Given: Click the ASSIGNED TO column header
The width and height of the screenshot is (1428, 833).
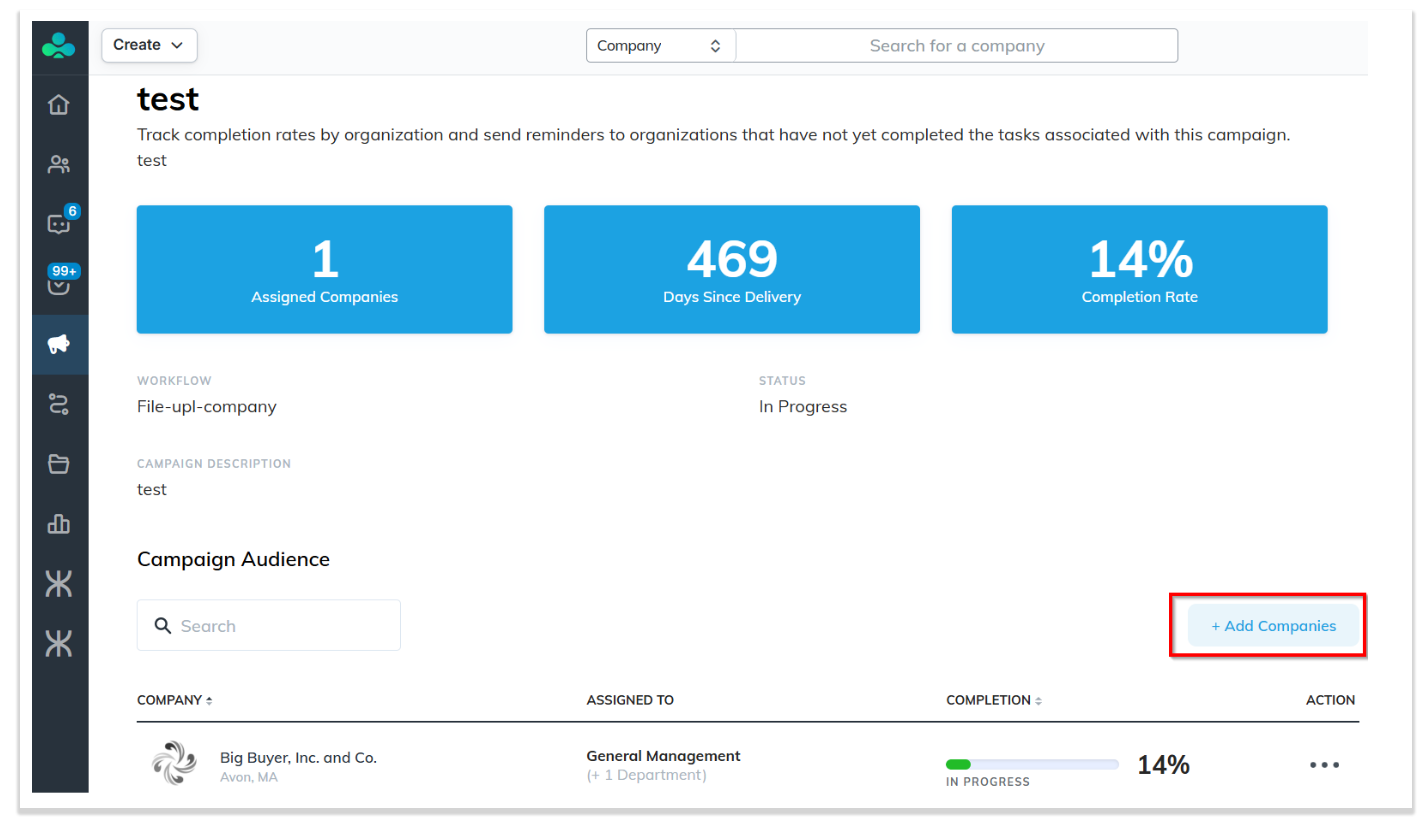Looking at the screenshot, I should (x=630, y=700).
